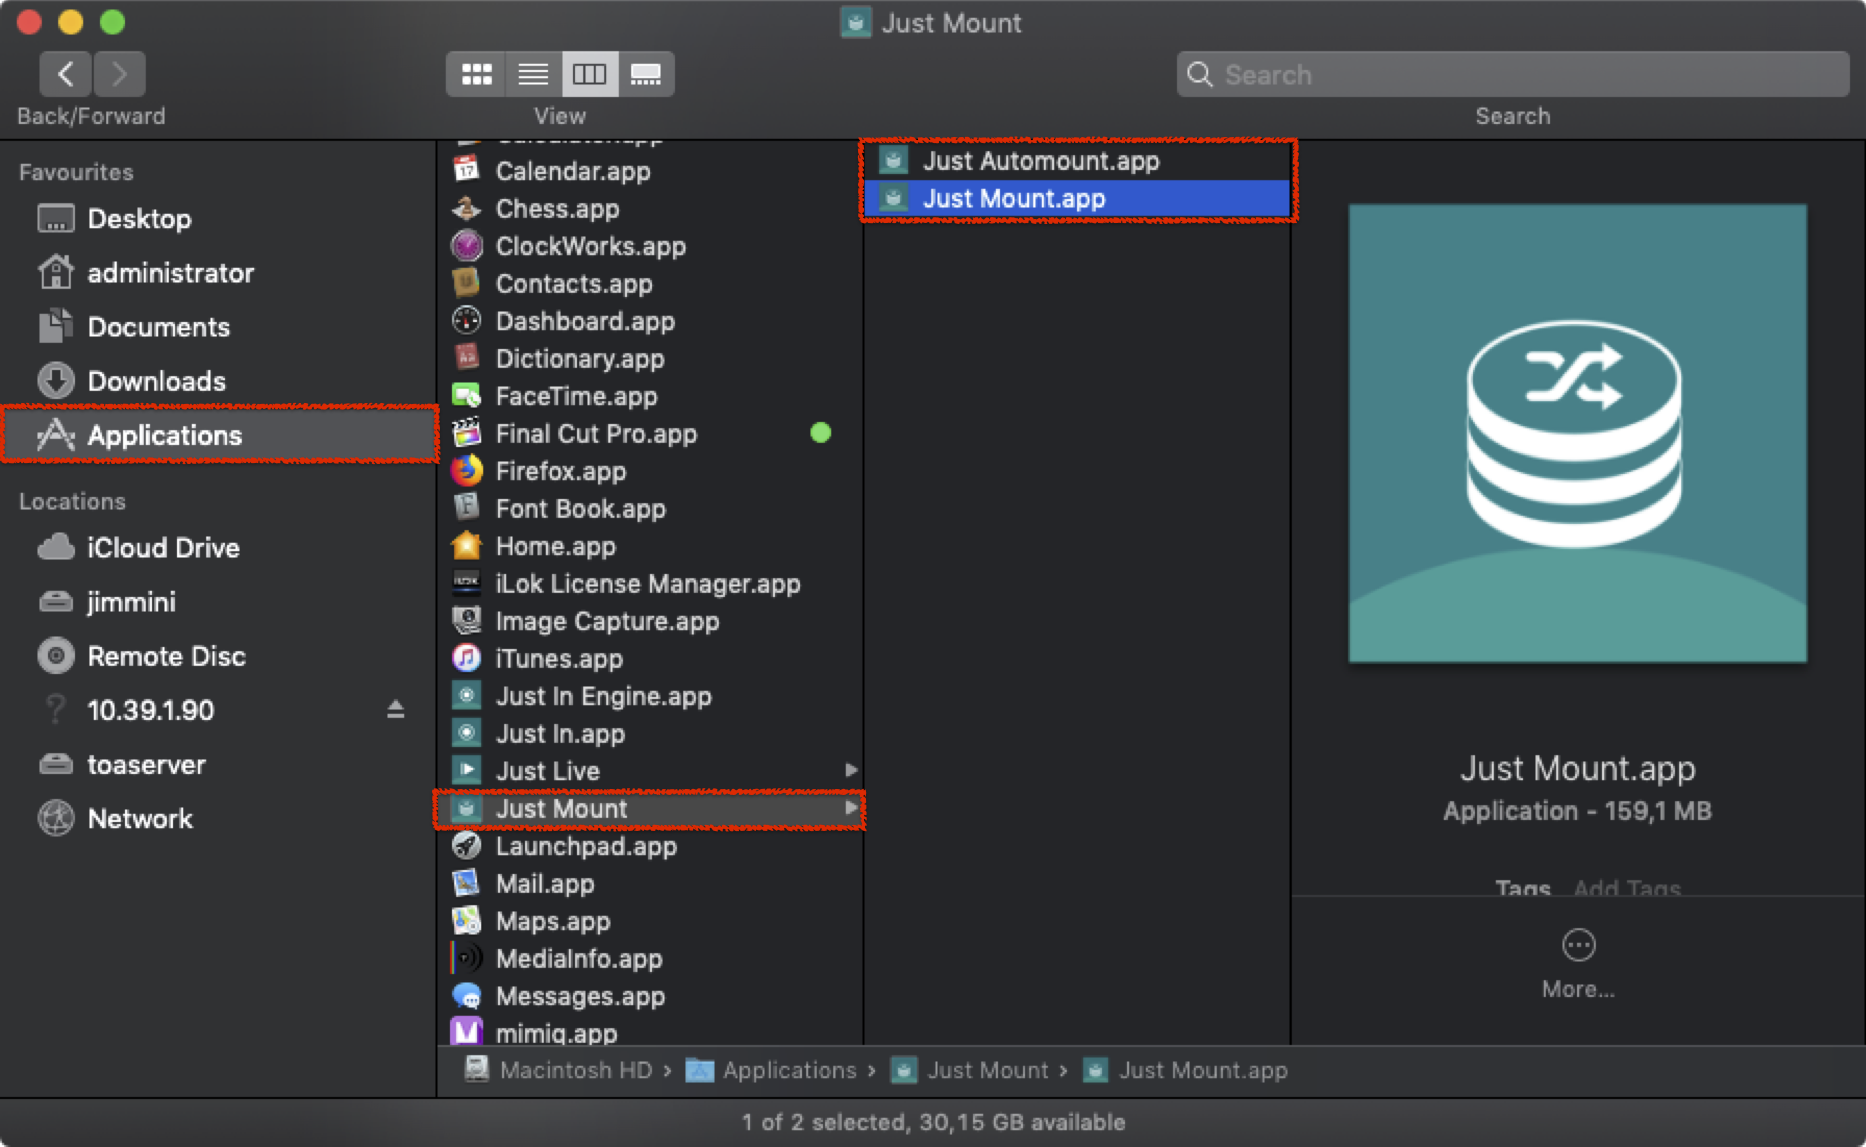Open More actions button in preview
The image size is (1866, 1147).
(1578, 945)
